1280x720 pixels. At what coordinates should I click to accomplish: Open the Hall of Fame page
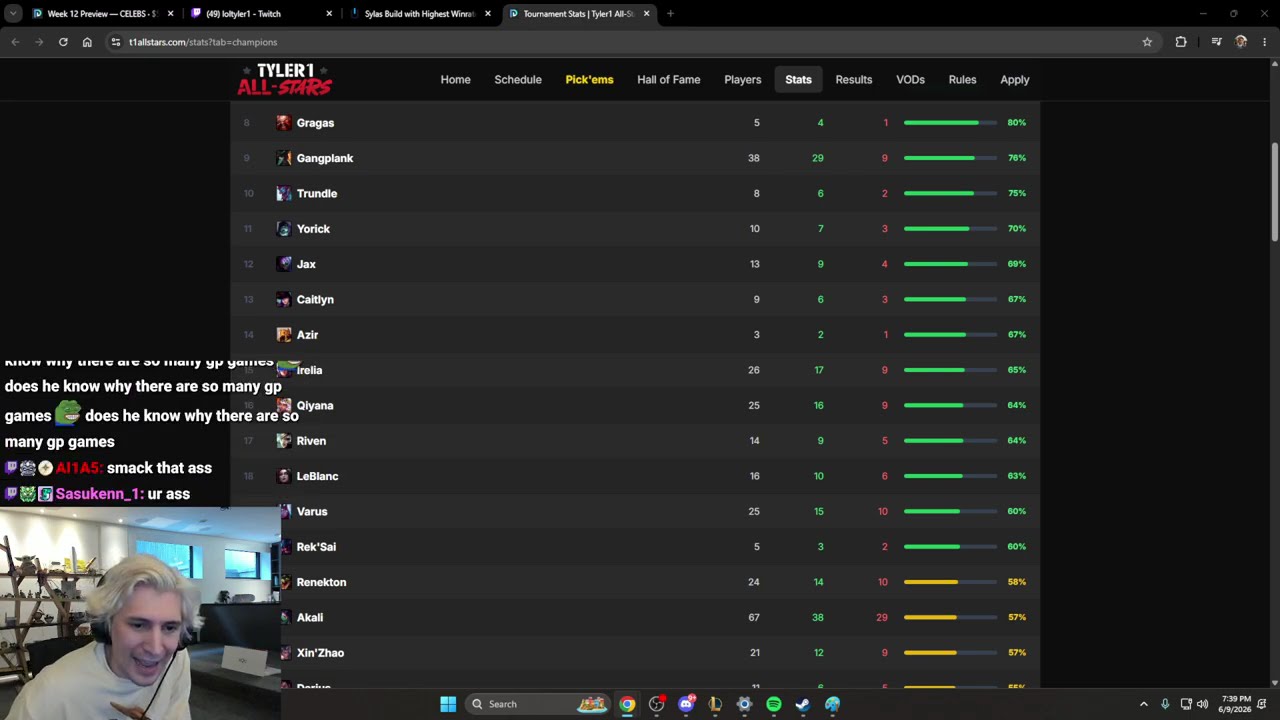tap(669, 80)
